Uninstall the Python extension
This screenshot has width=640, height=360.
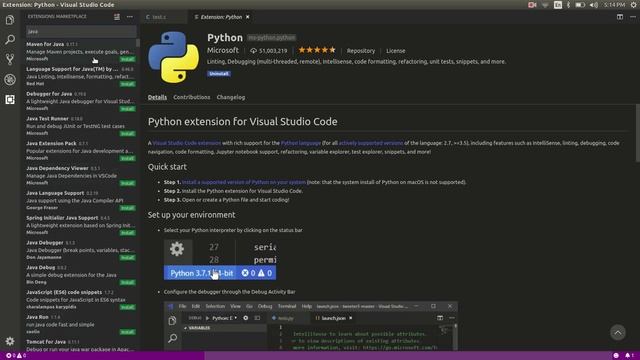(219, 73)
